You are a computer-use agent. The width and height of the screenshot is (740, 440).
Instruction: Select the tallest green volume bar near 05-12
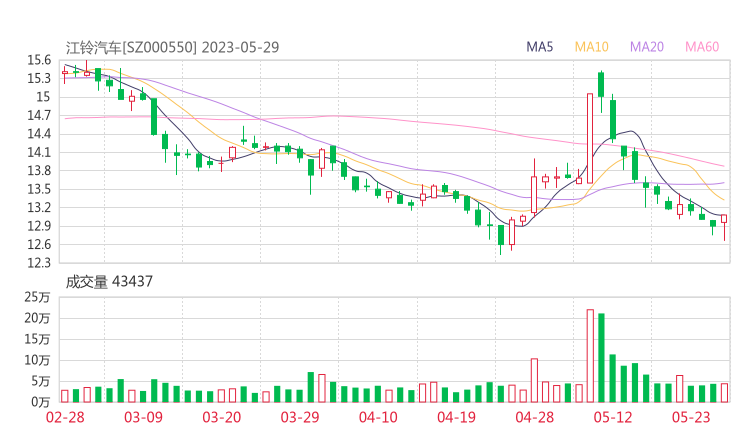(x=601, y=358)
